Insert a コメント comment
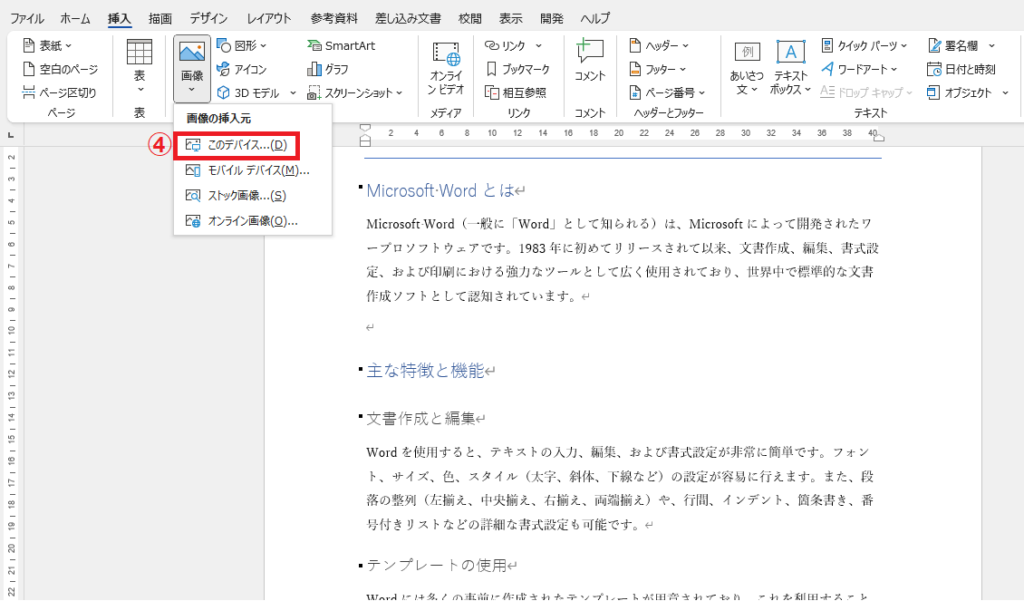 pos(590,60)
